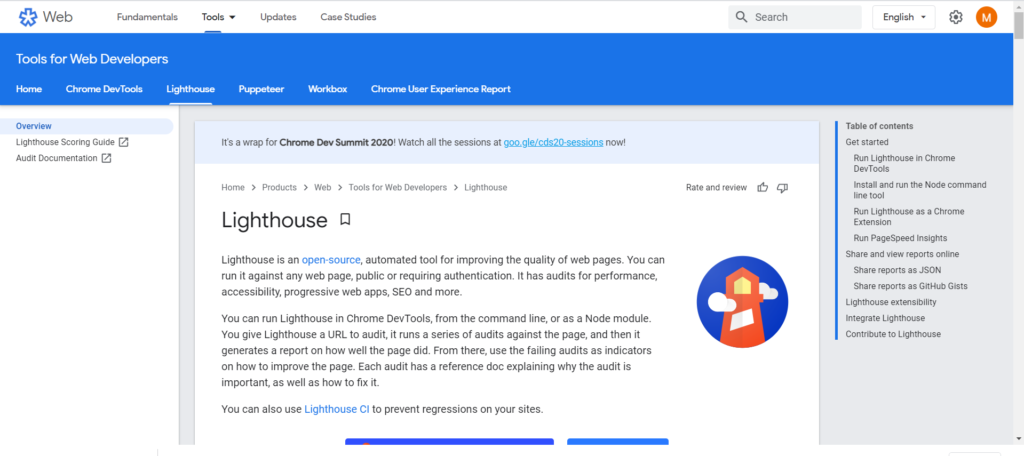Jump to Lighthouse extensibility section
This screenshot has height=456, width=1024.
click(x=891, y=302)
